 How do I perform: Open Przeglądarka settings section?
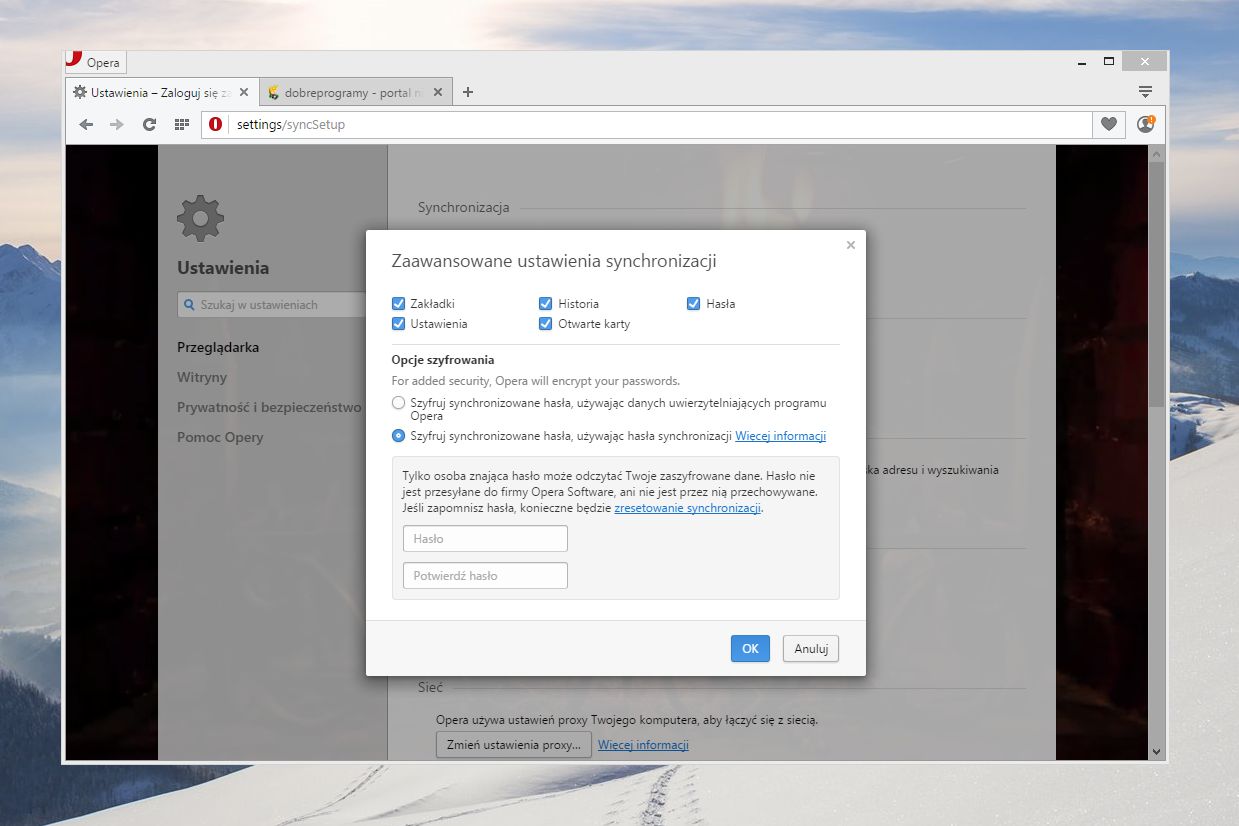218,348
